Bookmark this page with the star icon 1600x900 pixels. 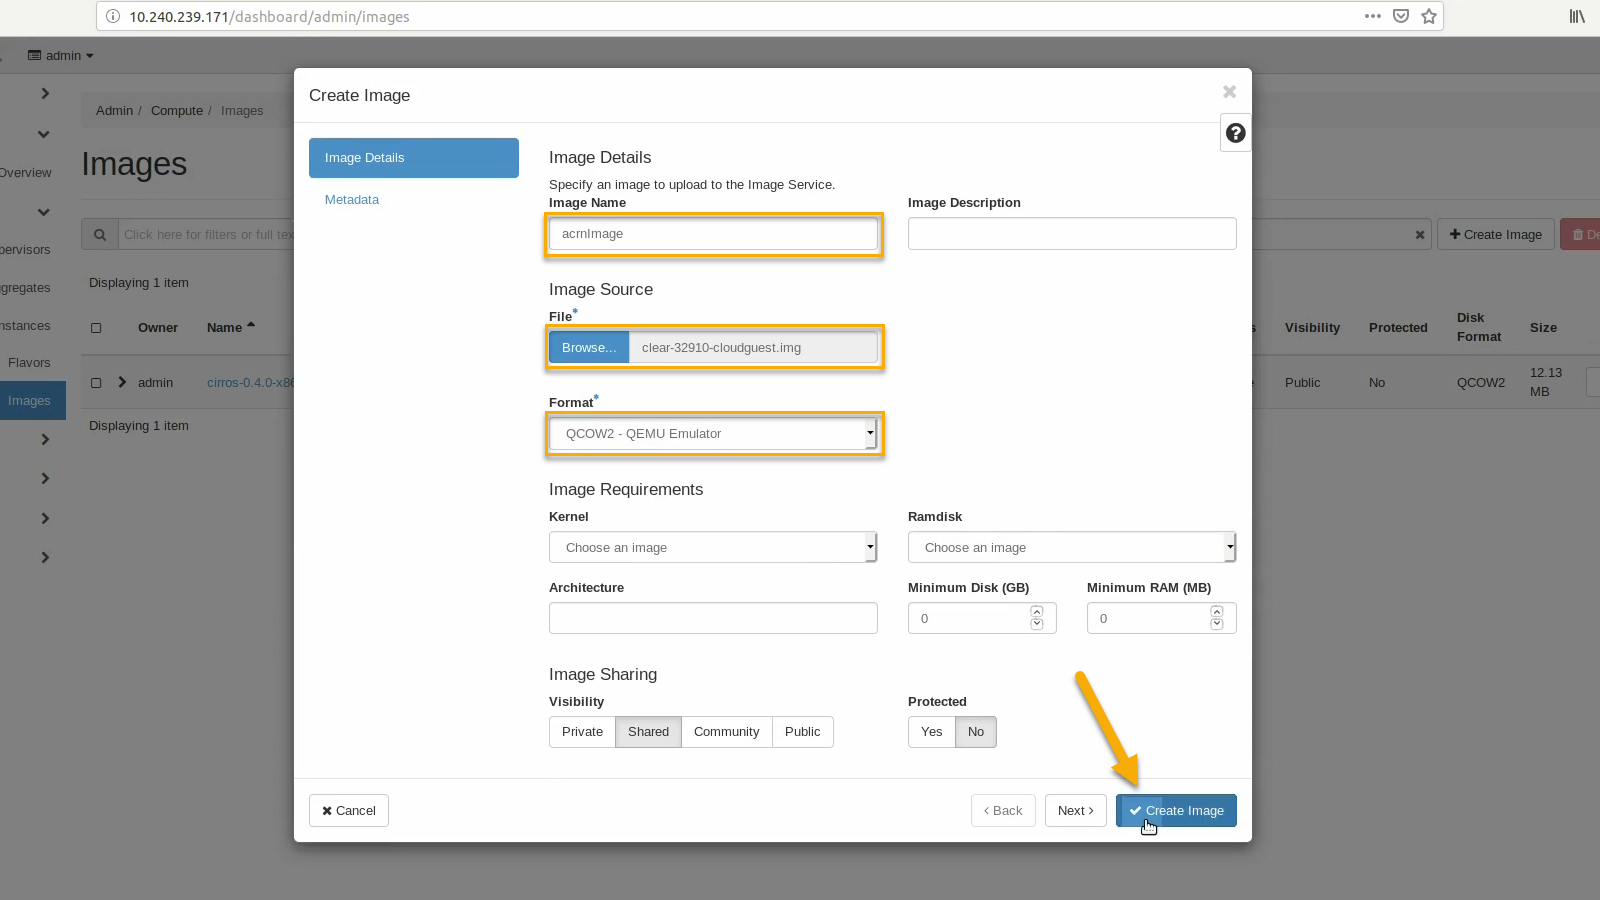click(x=1429, y=16)
